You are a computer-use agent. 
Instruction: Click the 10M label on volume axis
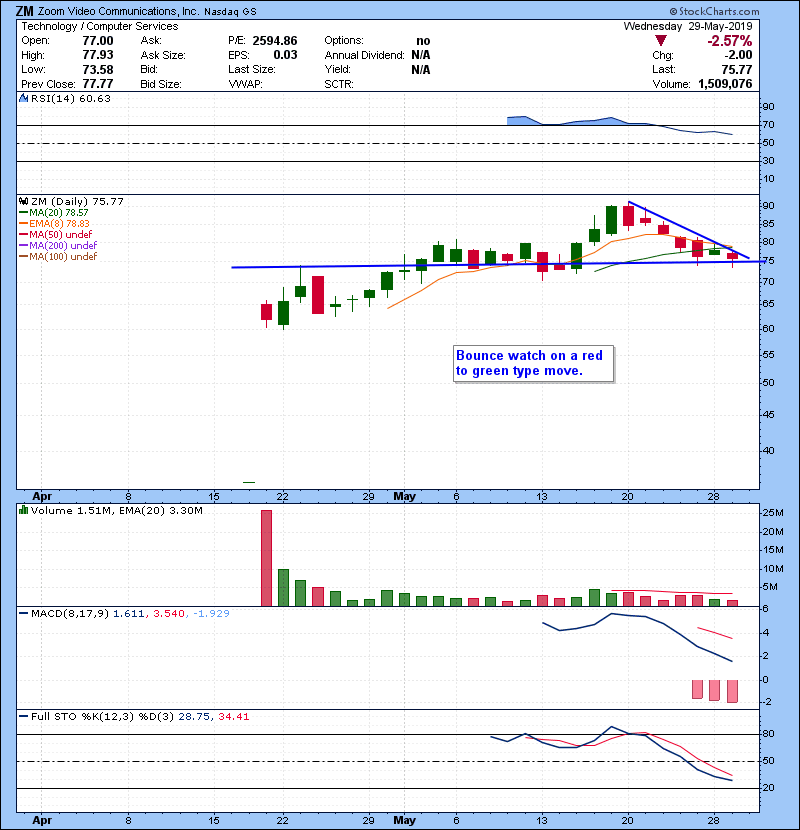click(772, 569)
